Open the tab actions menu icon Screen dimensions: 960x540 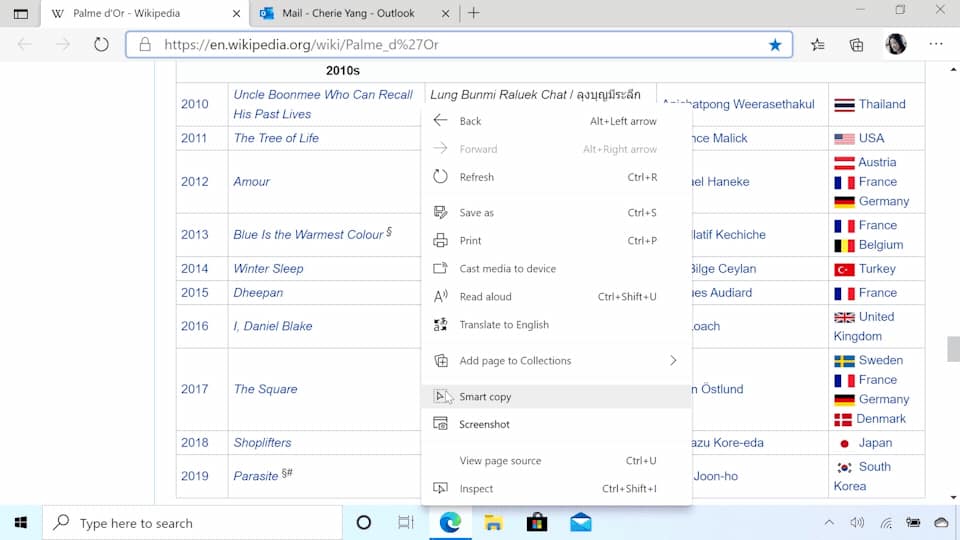click(20, 13)
